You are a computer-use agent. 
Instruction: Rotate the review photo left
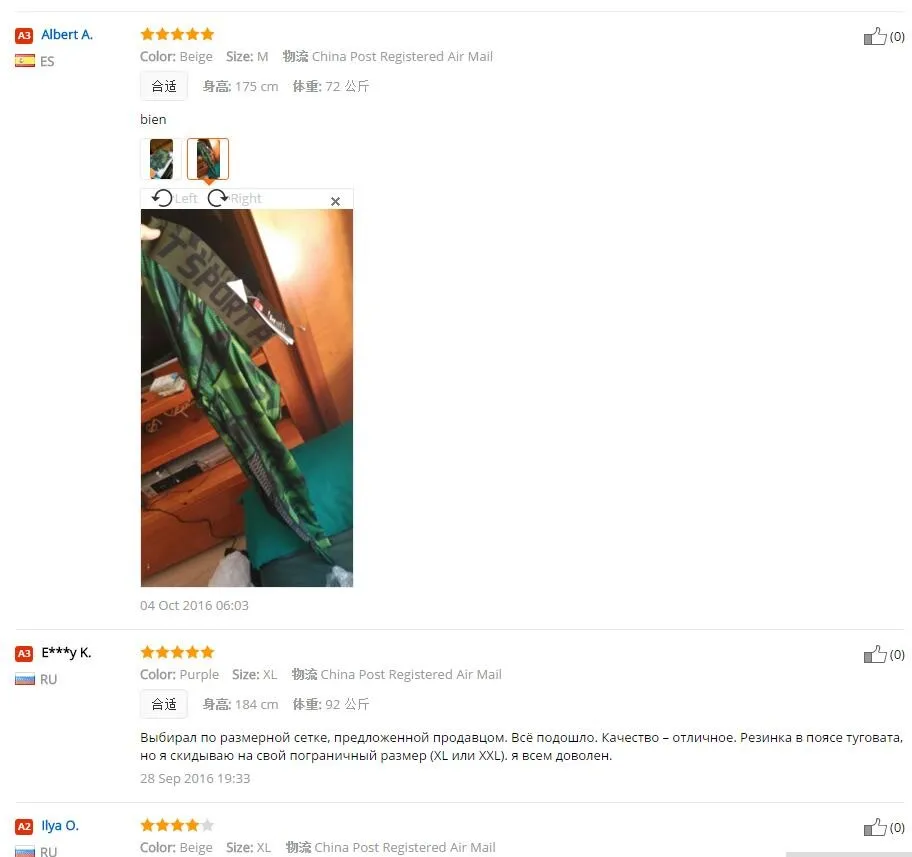(174, 198)
